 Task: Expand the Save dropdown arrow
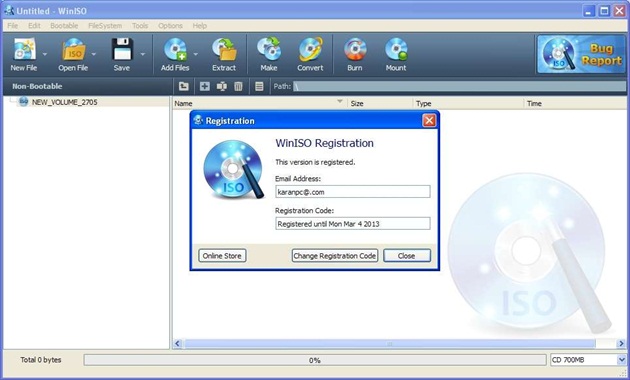(143, 54)
